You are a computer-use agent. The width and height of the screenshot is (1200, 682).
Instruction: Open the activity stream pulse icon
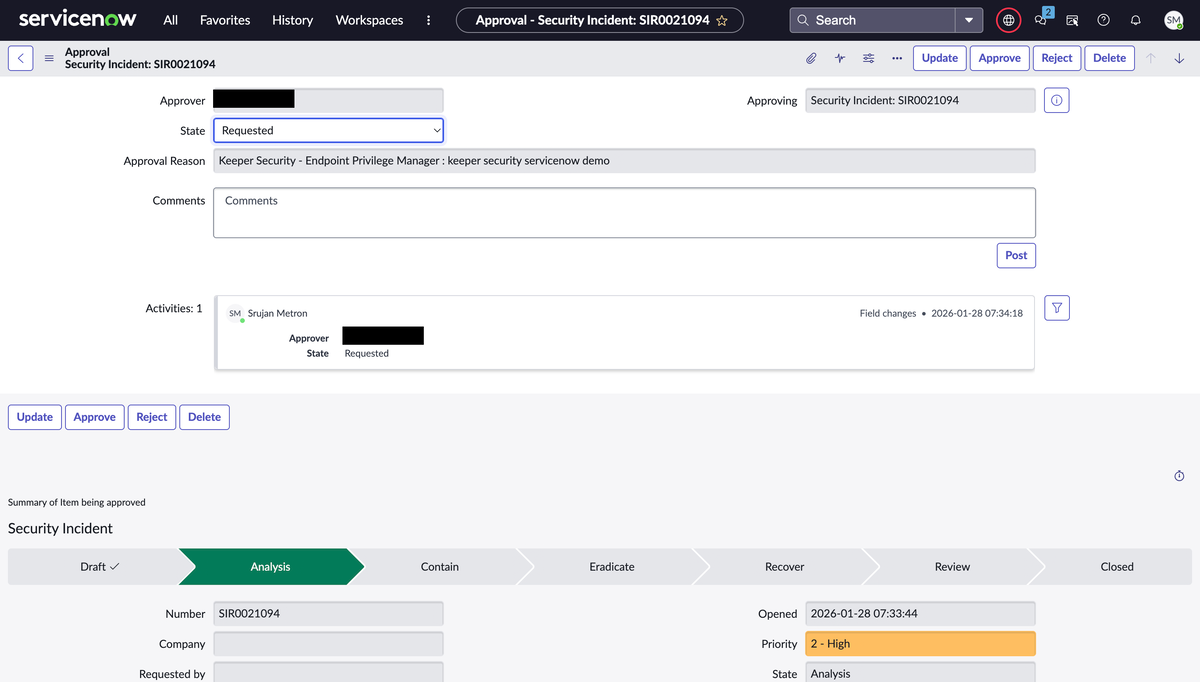(x=840, y=58)
